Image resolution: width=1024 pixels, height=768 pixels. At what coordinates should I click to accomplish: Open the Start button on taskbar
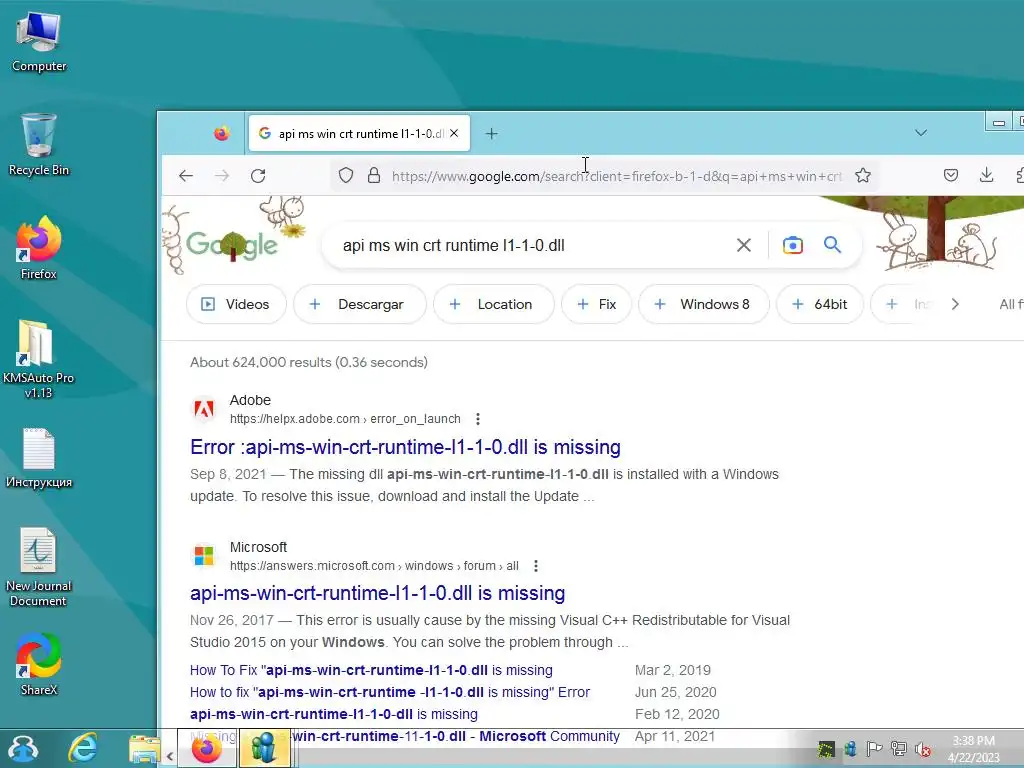[22, 748]
